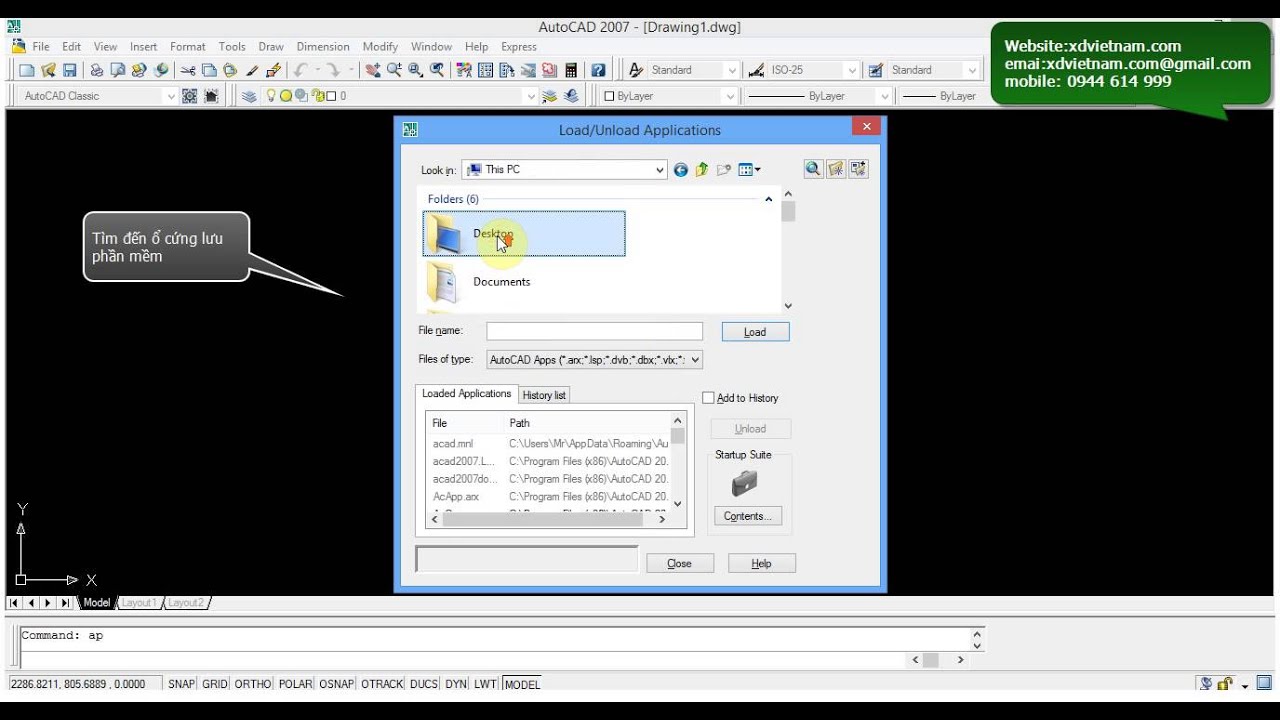Viewport: 1280px width, 720px height.
Task: Open the Dimension menu
Action: tap(323, 46)
